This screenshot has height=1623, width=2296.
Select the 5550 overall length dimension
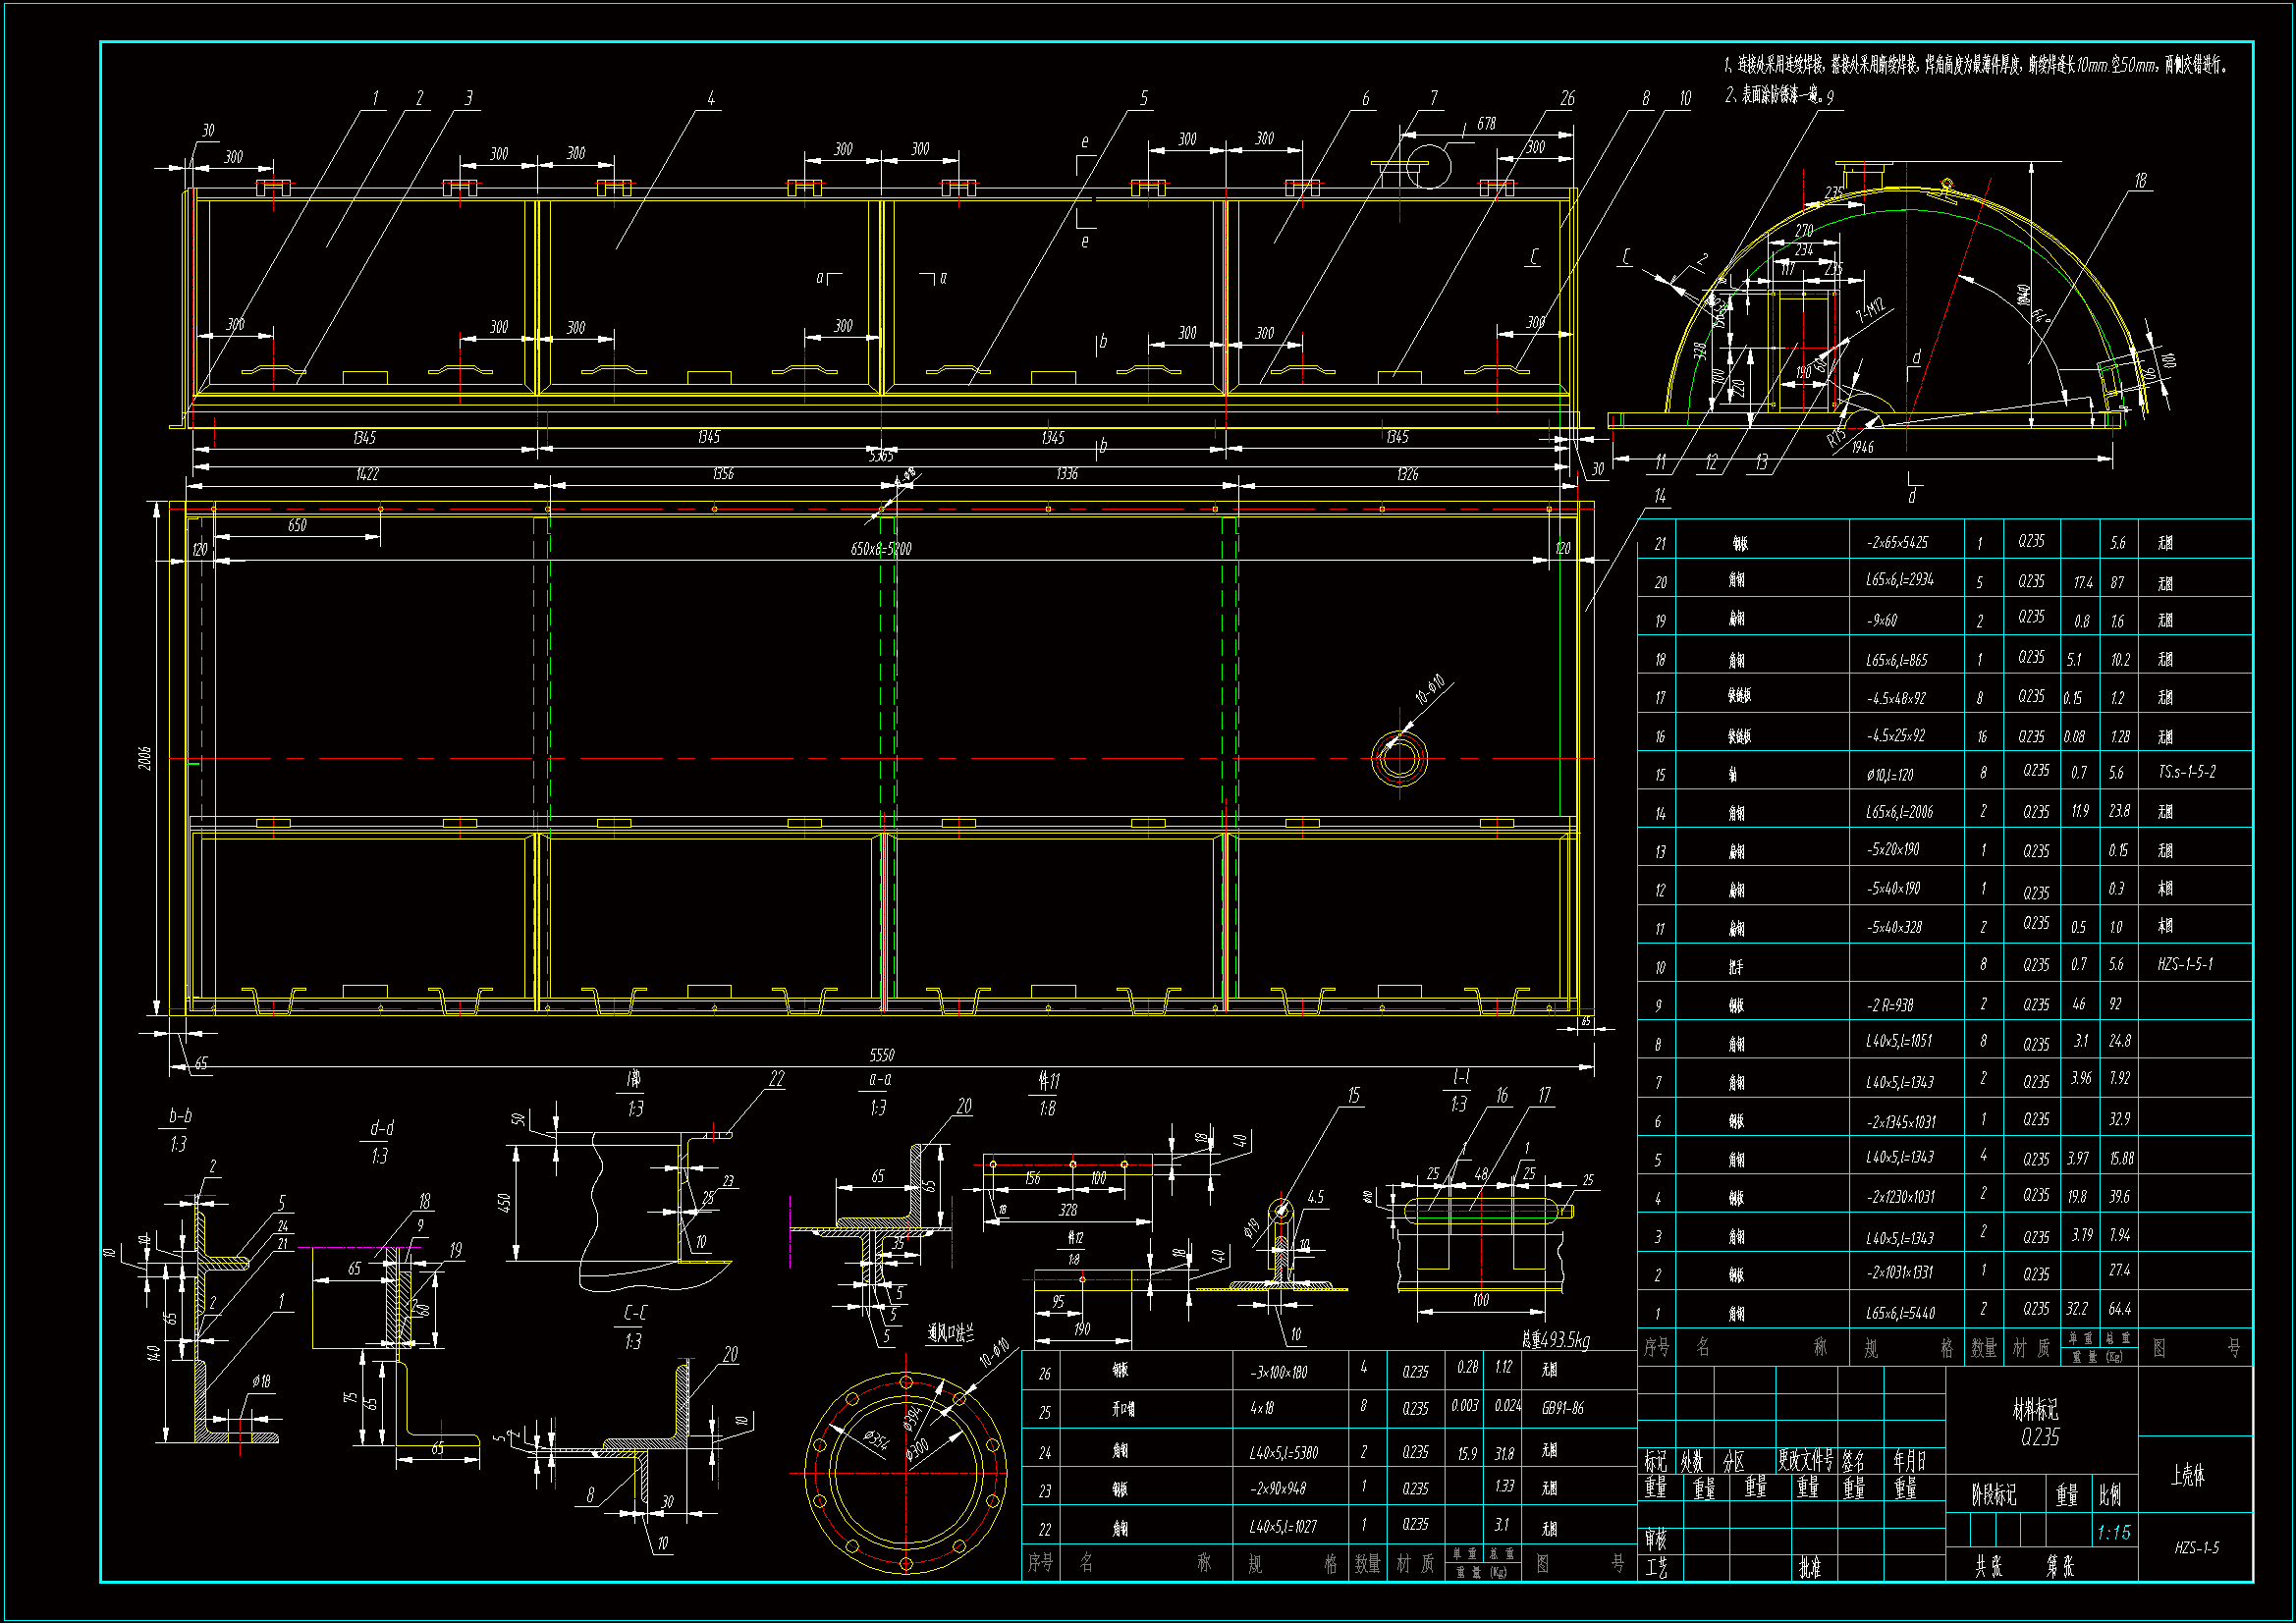pyautogui.click(x=881, y=1055)
